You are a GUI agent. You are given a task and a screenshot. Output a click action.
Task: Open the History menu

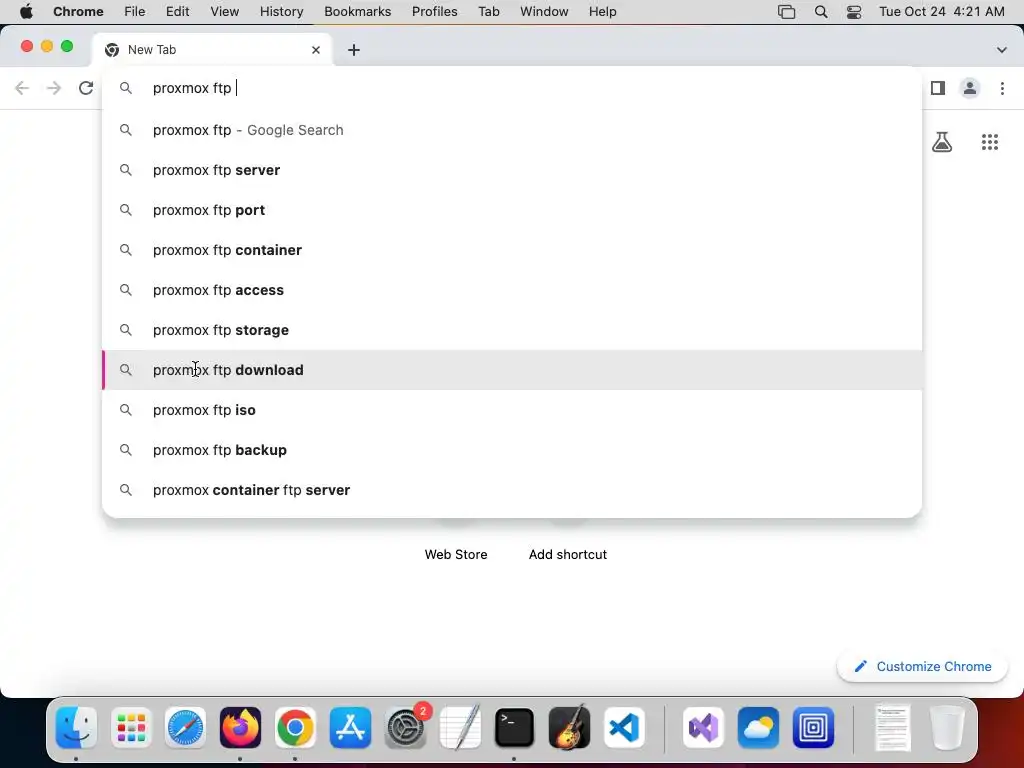pos(281,12)
